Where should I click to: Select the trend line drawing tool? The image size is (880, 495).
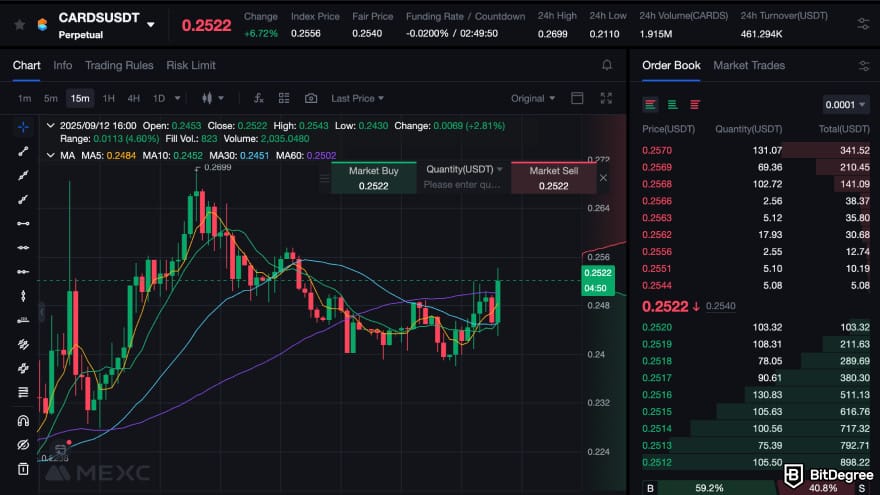pos(23,152)
